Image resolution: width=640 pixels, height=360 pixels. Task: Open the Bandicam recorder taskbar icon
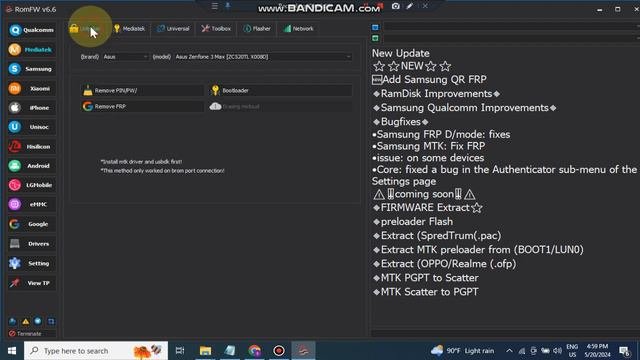[x=279, y=351]
